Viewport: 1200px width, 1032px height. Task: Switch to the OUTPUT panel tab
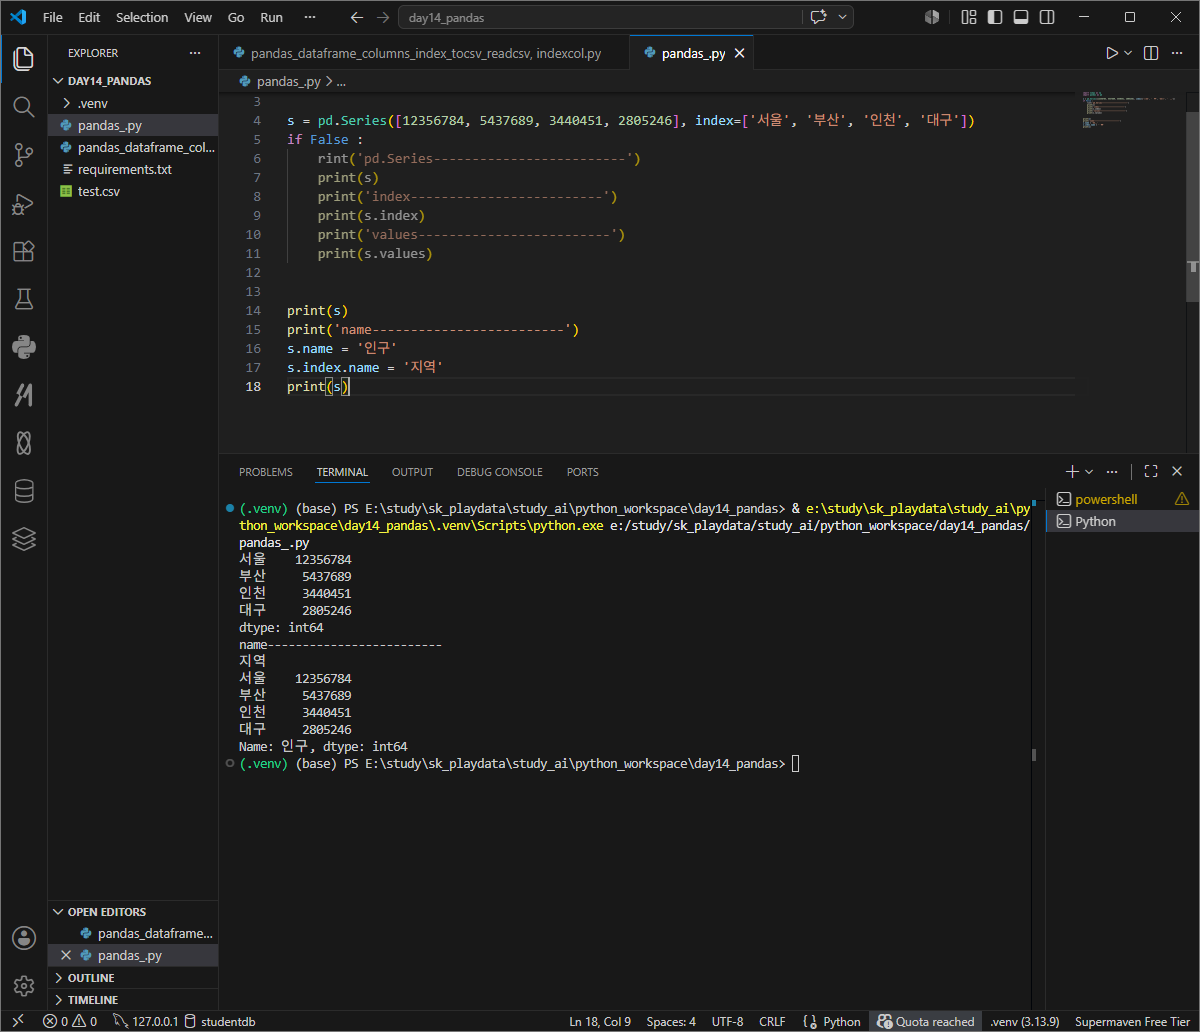click(x=412, y=472)
